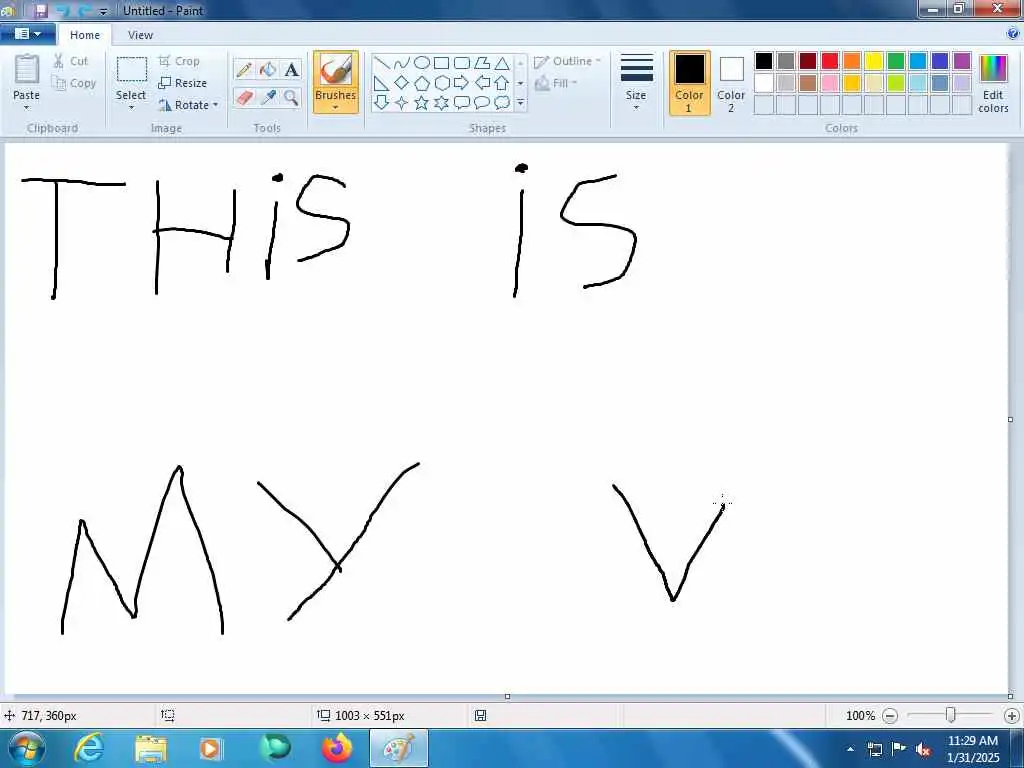Click the zoom slider thumb
Viewport: 1024px width, 768px height.
coord(951,715)
